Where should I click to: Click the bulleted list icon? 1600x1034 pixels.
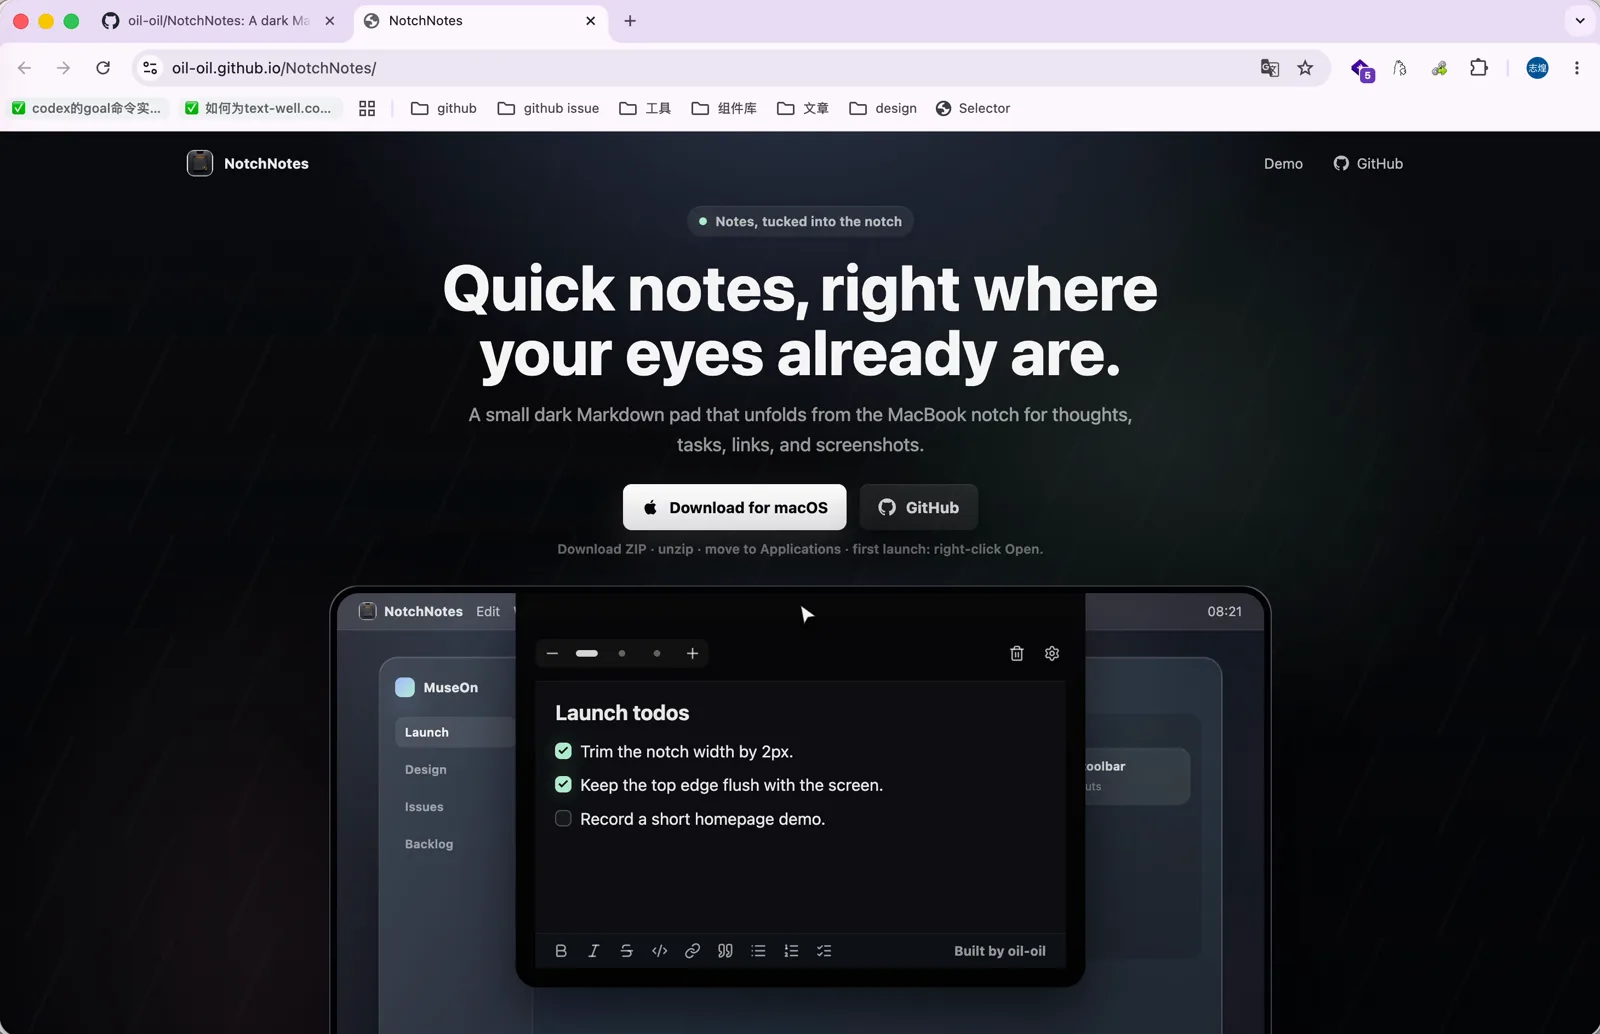tap(758, 951)
